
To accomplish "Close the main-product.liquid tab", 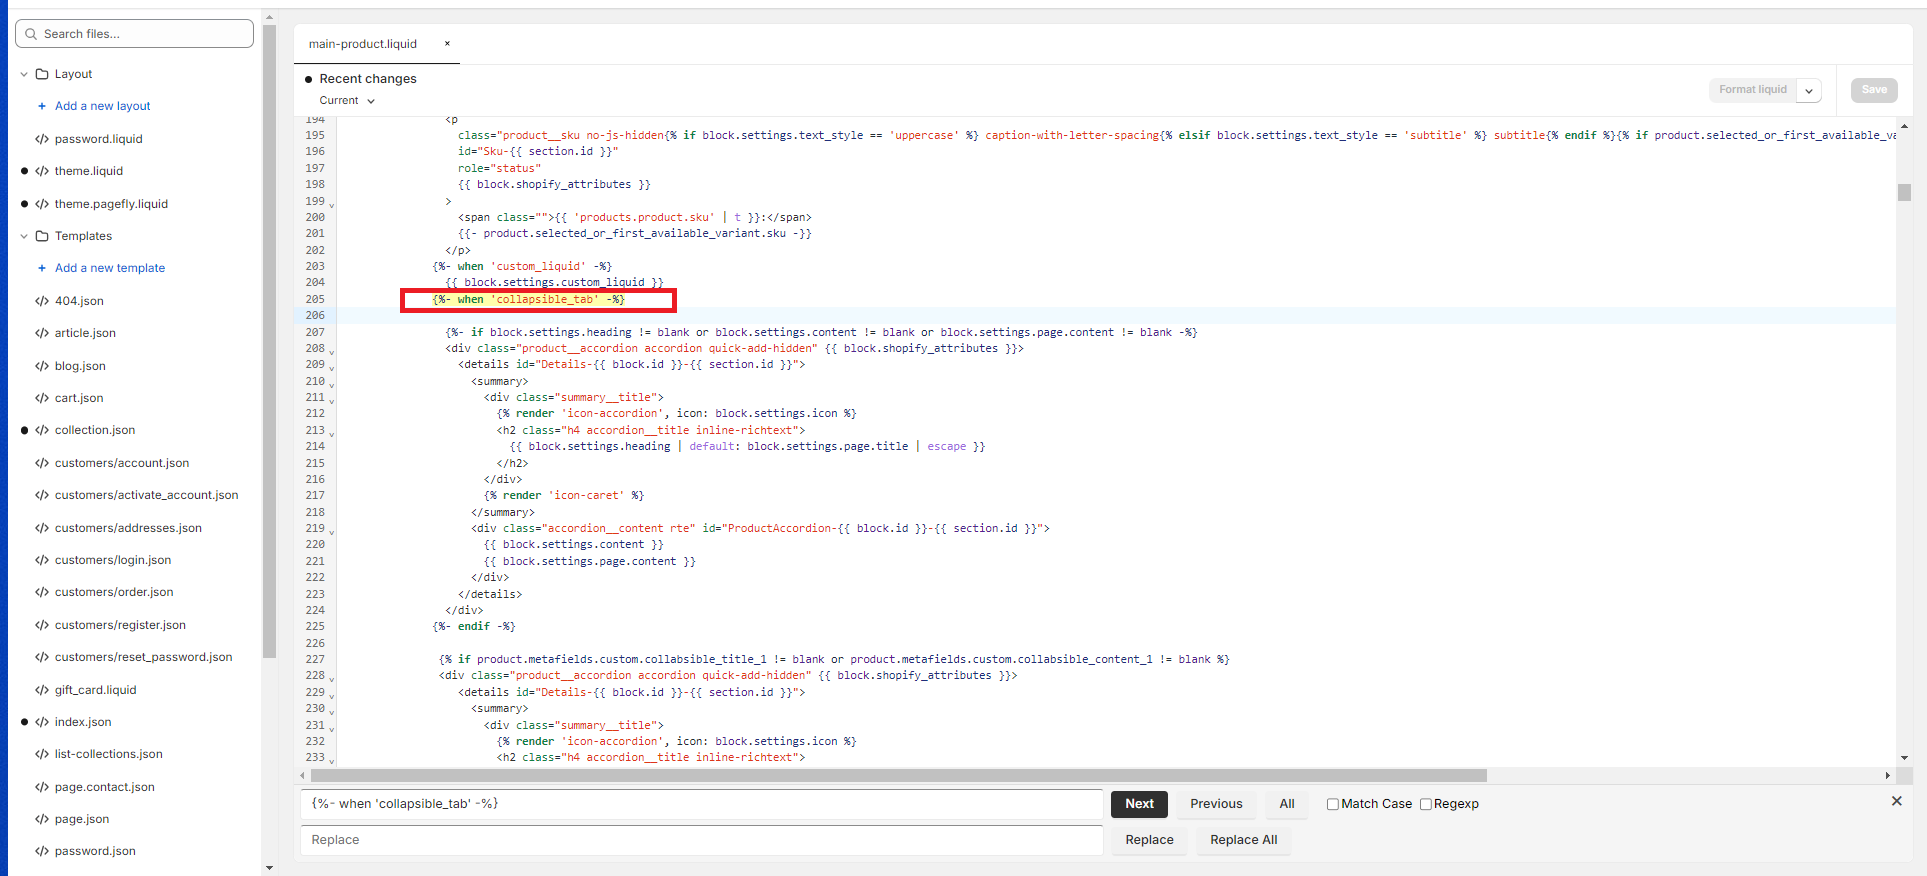I will click(x=447, y=44).
